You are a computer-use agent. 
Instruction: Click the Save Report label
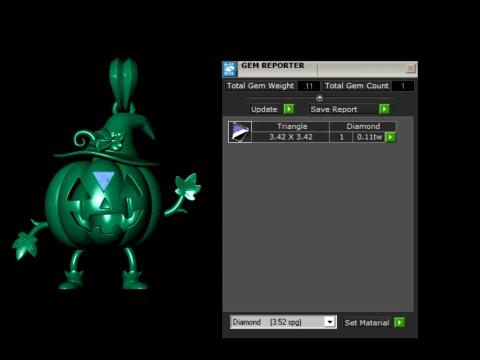[344, 109]
